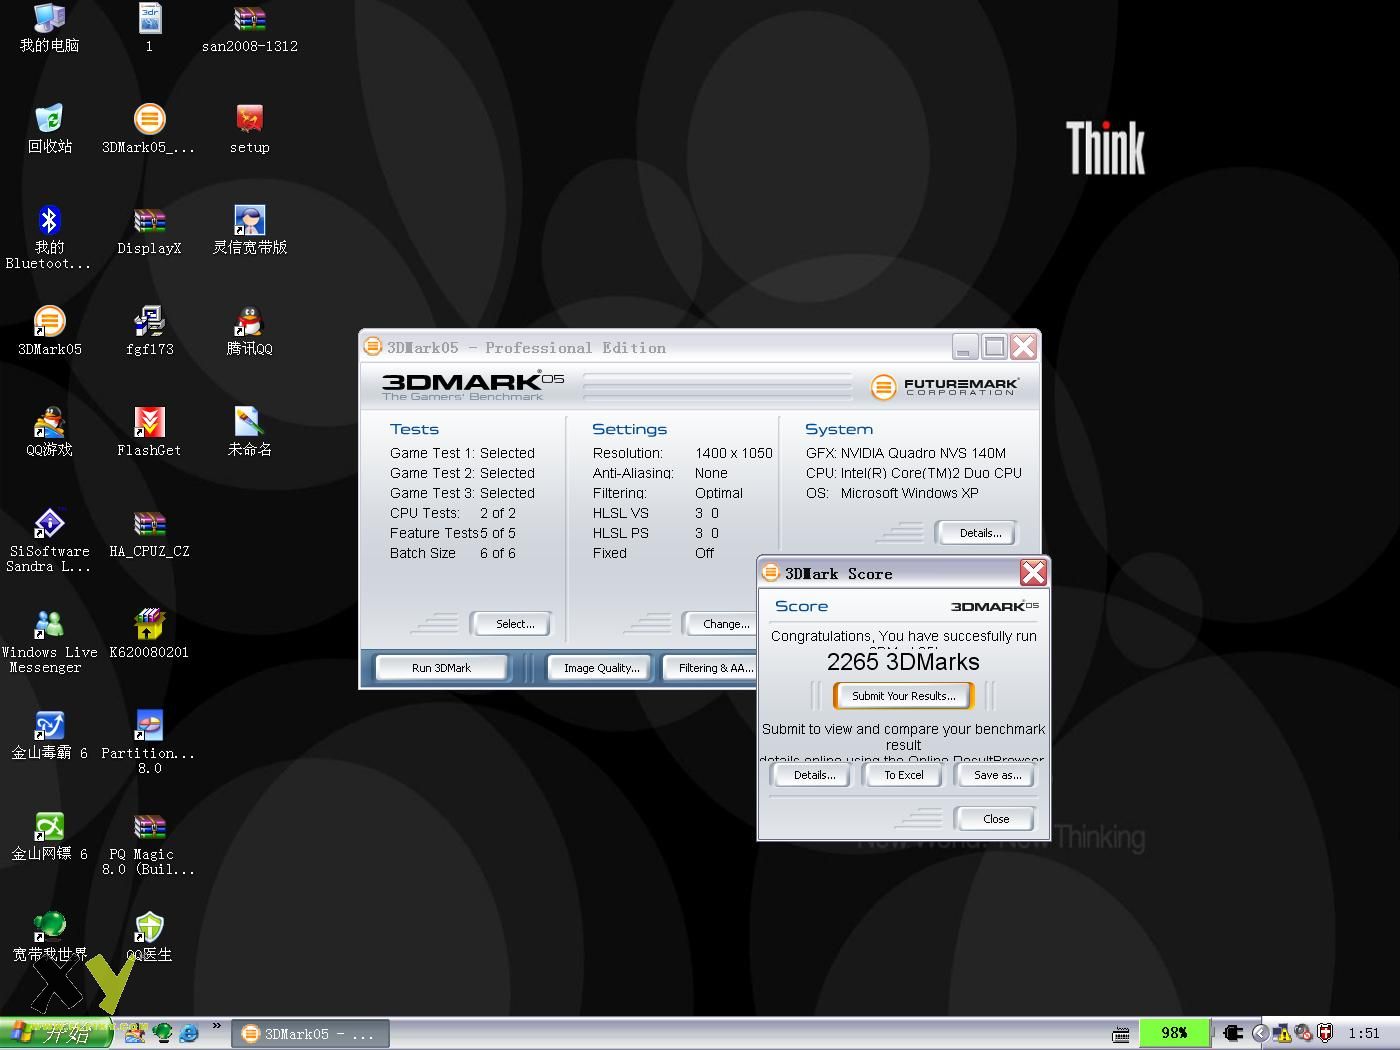1400x1050 pixels.
Task: Click Submit Your Results... button
Action: [903, 696]
